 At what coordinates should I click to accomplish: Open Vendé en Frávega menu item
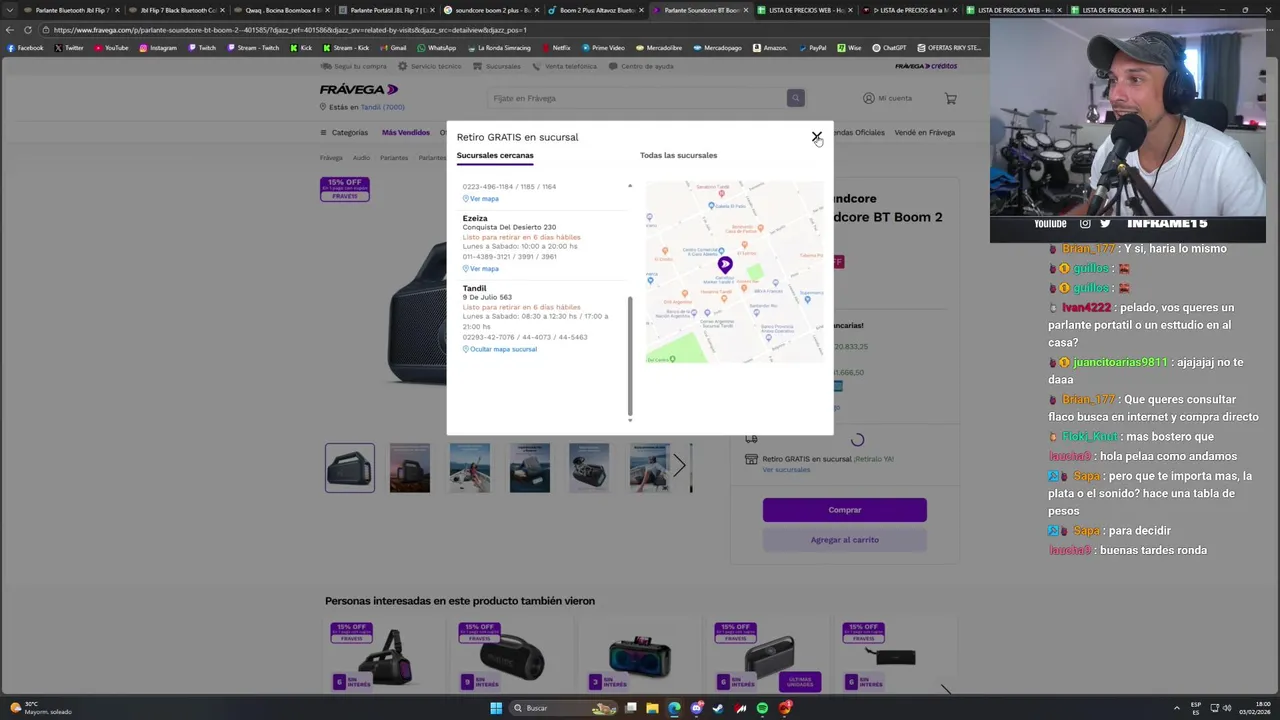924,132
